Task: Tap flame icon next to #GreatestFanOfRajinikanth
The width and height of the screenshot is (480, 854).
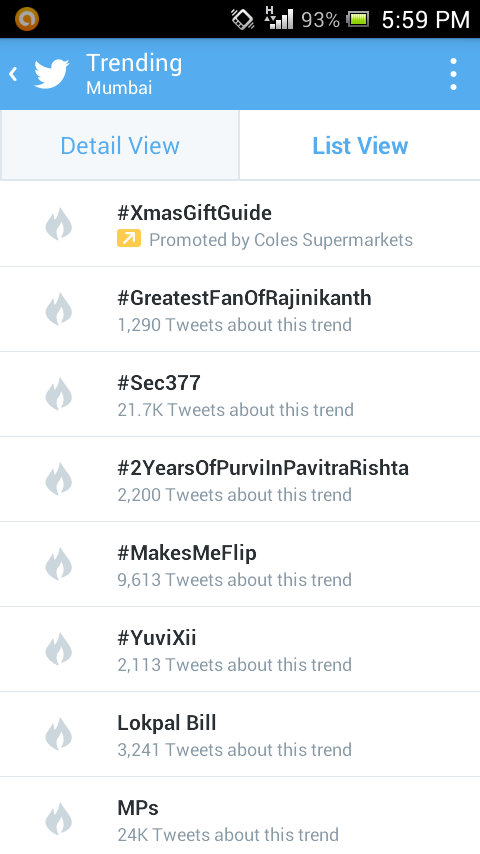Action: coord(58,309)
